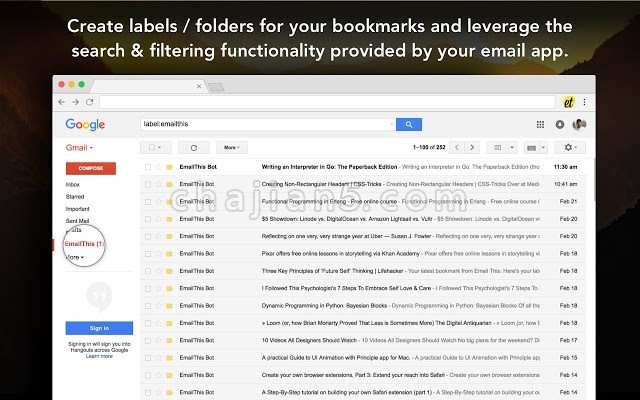Select checkbox for 'I Followed This Psychologist's' email

point(148,288)
